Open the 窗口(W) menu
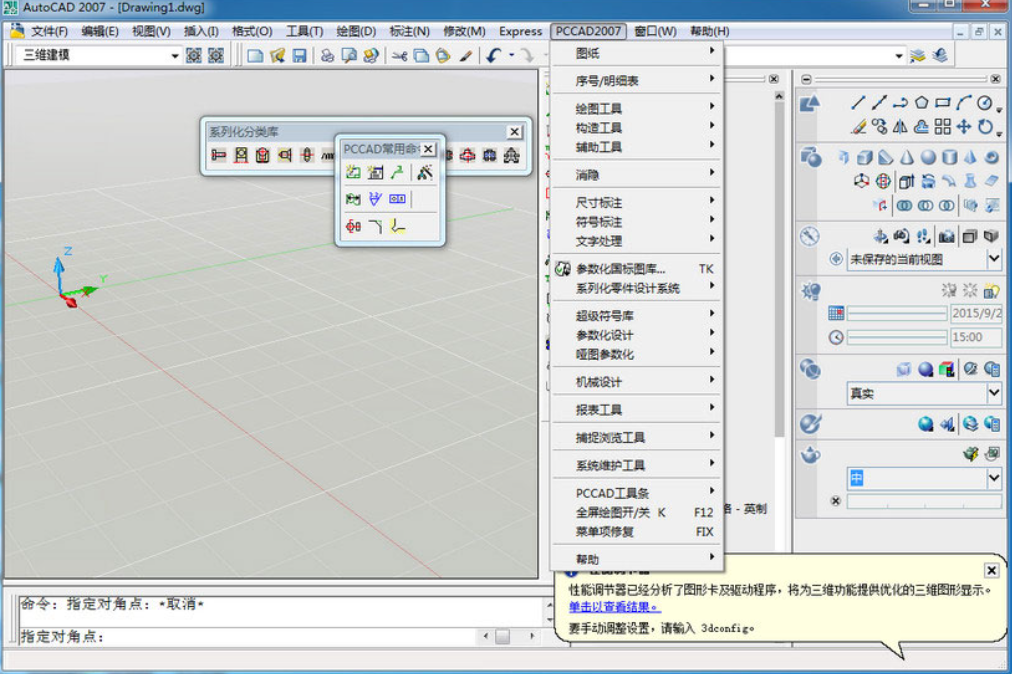Image resolution: width=1012 pixels, height=674 pixels. coord(655,31)
